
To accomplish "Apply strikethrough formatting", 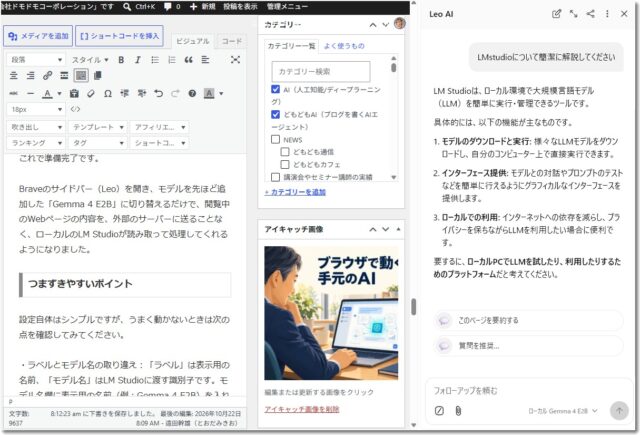I will (14, 93).
